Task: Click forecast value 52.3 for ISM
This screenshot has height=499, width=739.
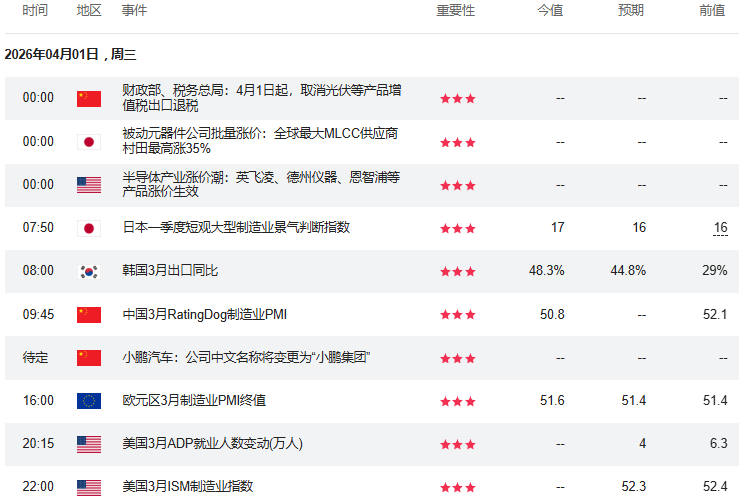Action: tap(634, 486)
